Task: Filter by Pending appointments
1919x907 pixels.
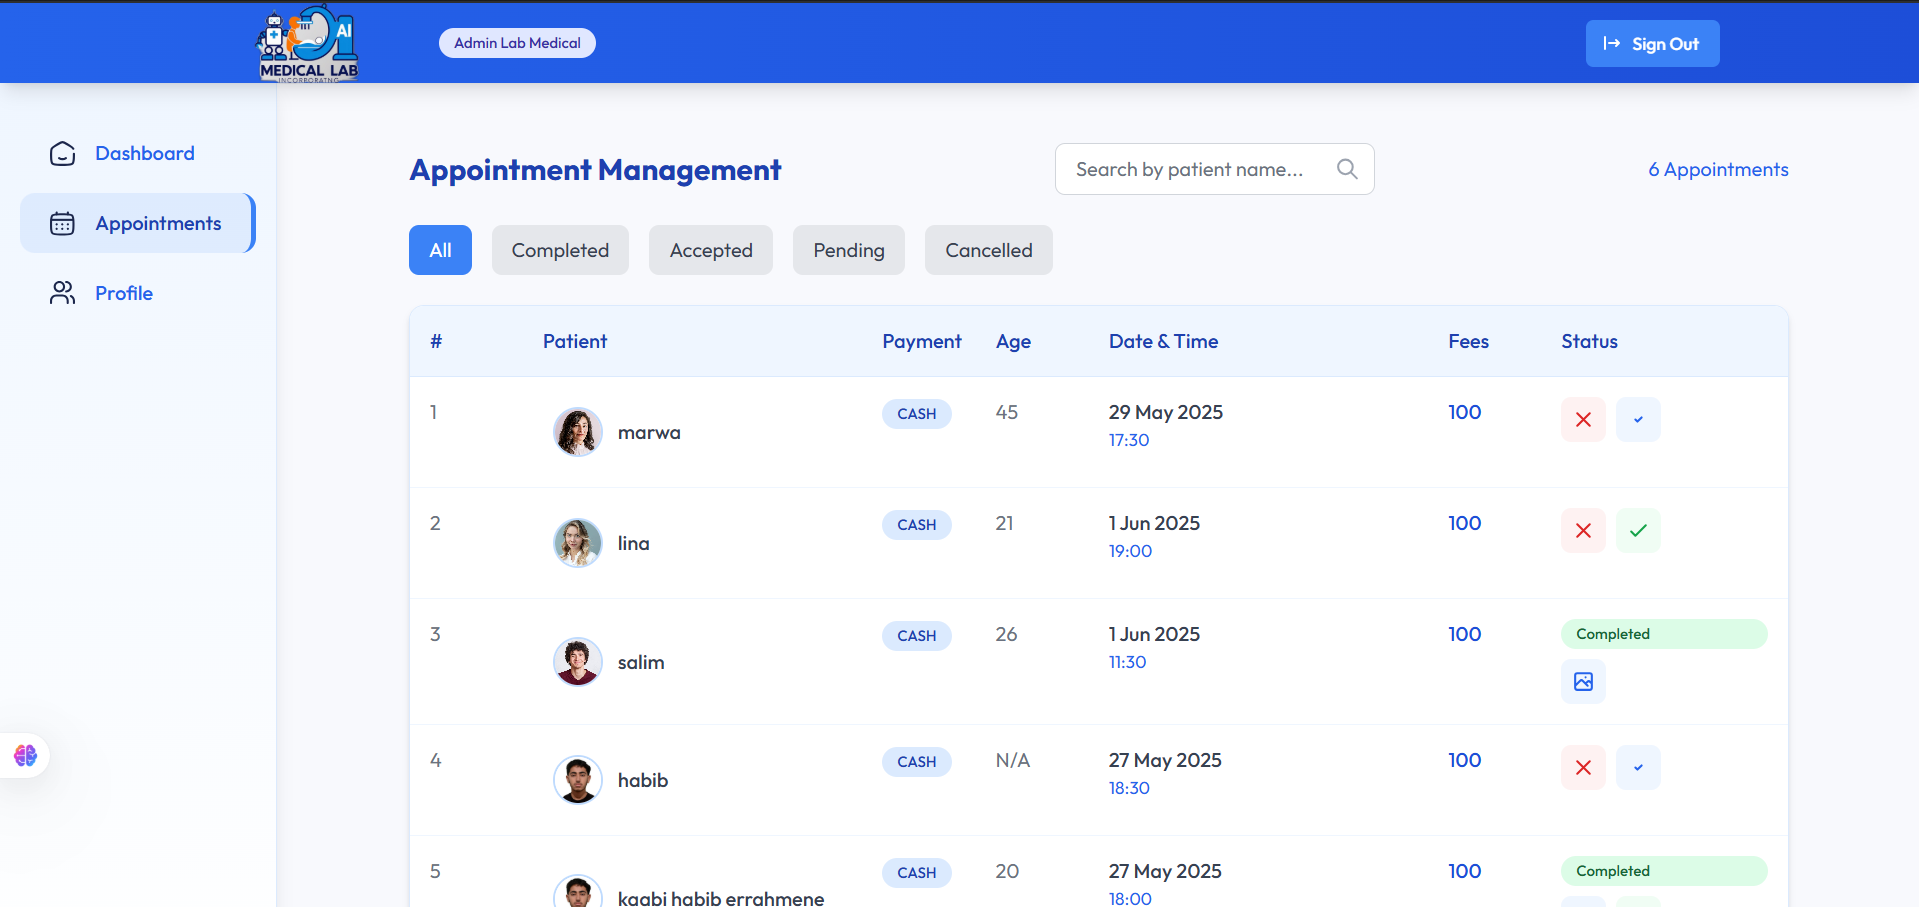Action: click(x=848, y=250)
